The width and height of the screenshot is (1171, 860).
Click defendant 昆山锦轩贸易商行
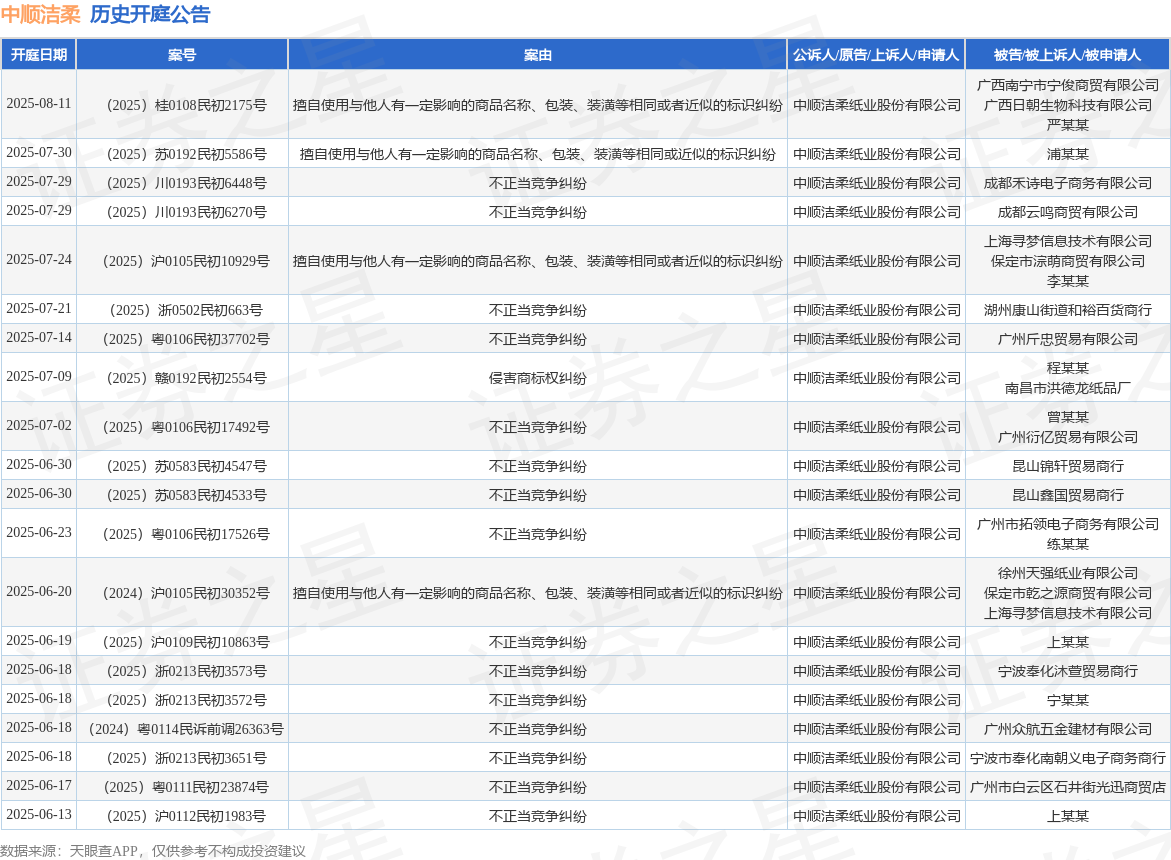1068,466
